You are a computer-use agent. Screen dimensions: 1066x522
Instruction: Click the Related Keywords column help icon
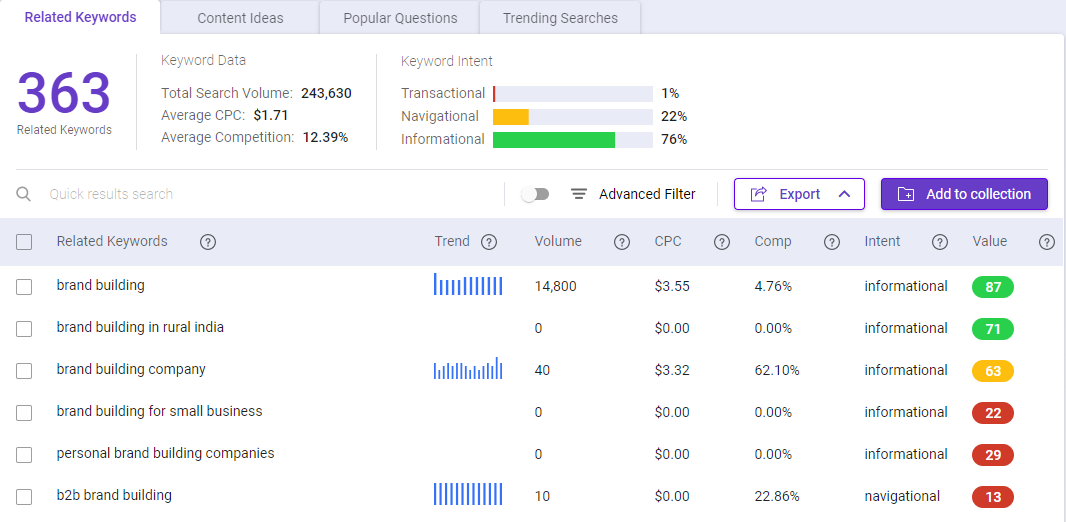point(208,242)
